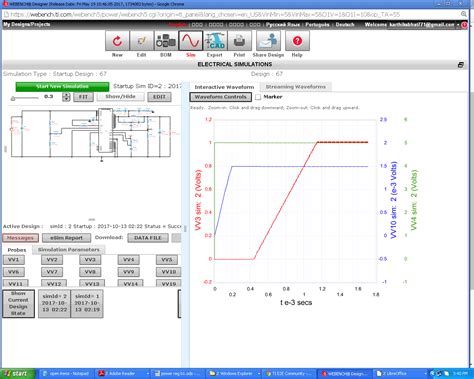Open the Share Design icon
This screenshot has height=379, width=474.
[x=268, y=41]
